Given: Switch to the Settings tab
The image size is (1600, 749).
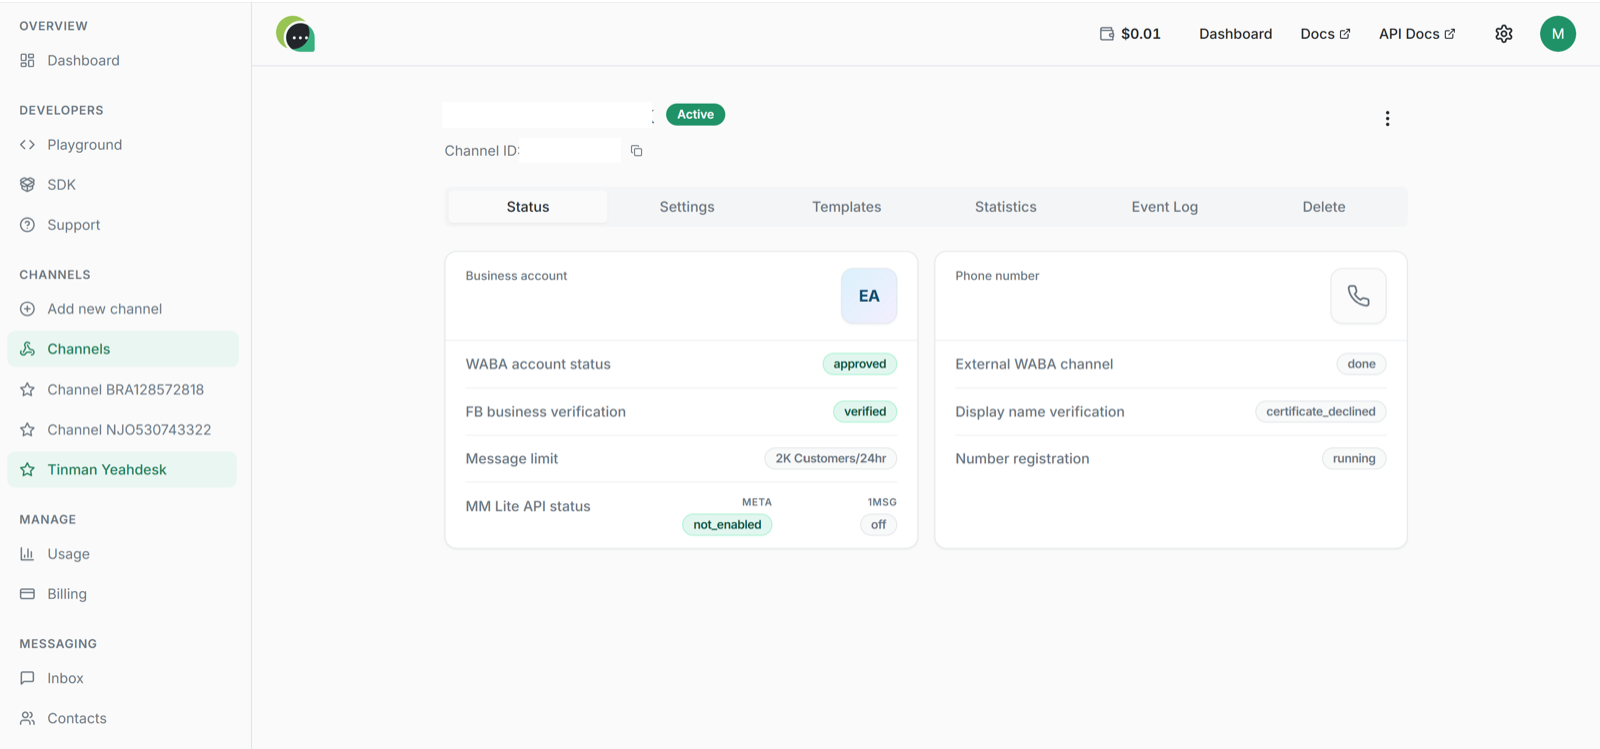Looking at the screenshot, I should [x=687, y=207].
